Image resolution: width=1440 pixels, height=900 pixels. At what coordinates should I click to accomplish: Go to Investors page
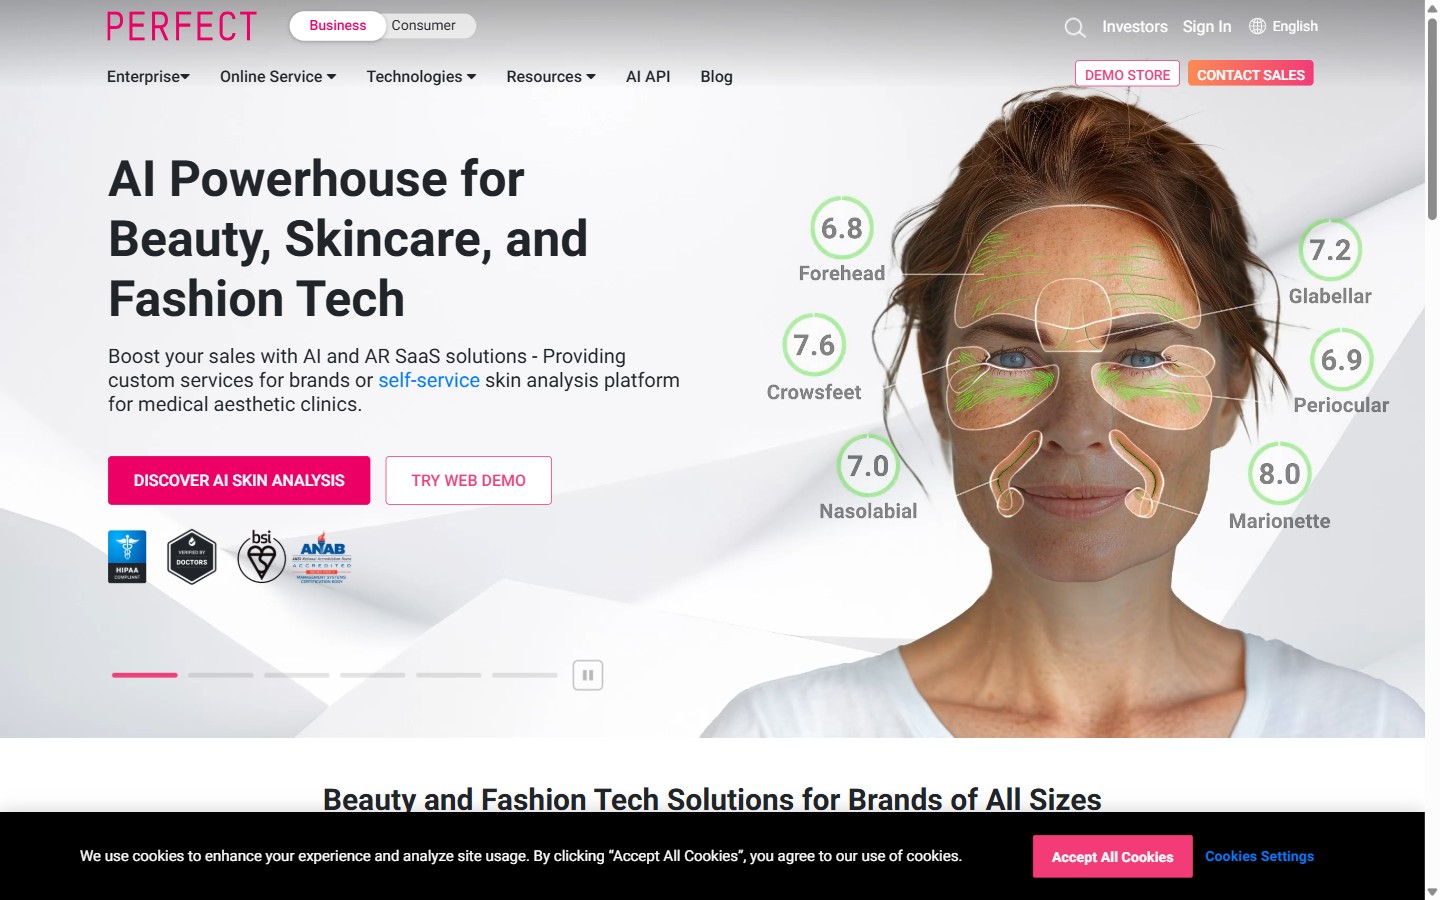tap(1135, 27)
